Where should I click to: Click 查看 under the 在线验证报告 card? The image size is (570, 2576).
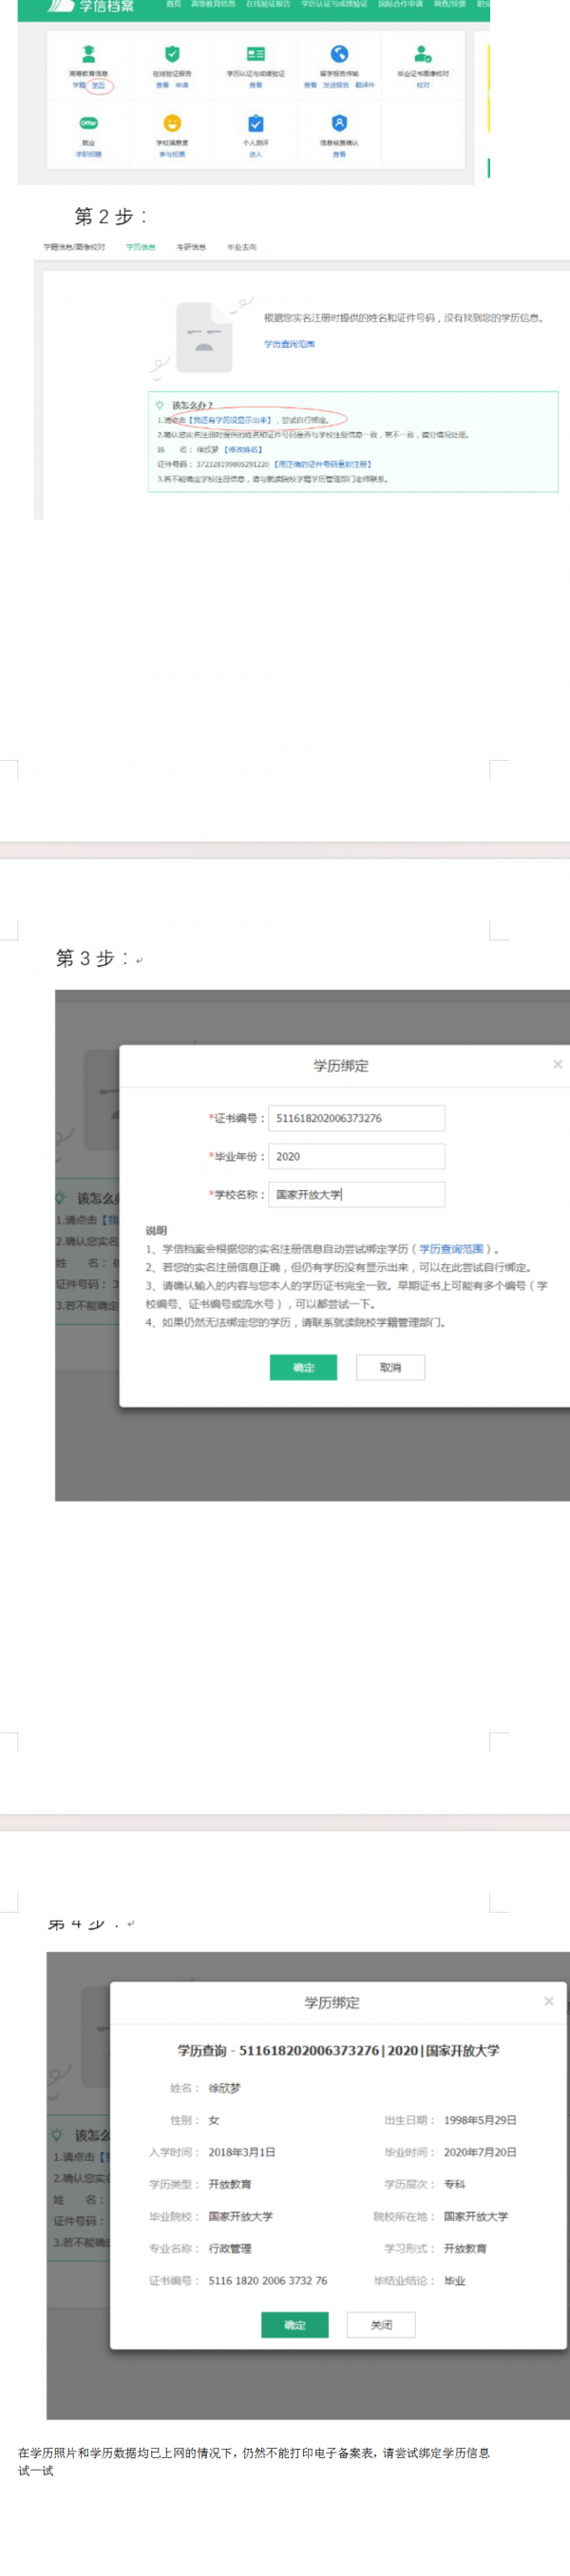(162, 86)
